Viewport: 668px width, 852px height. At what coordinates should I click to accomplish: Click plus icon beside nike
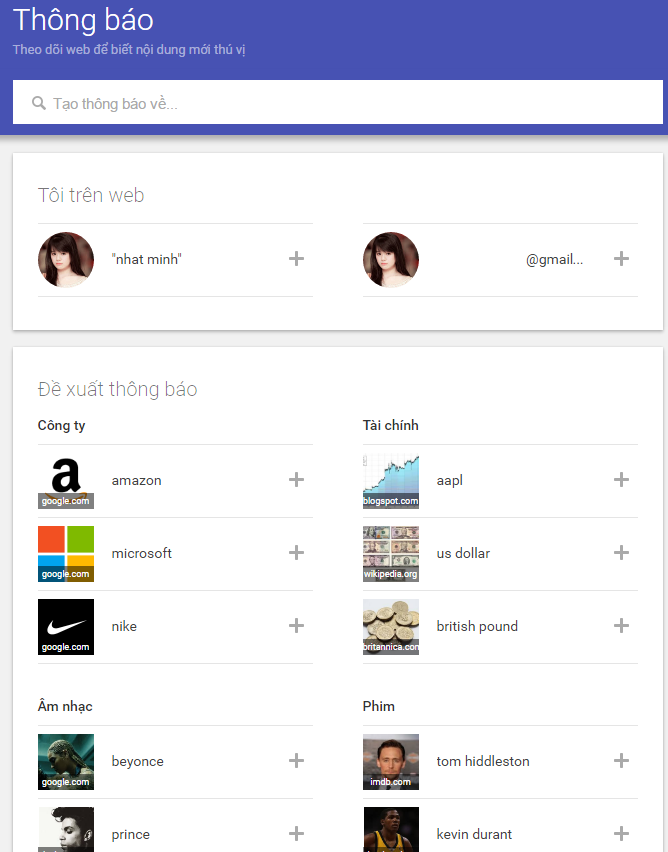(x=296, y=626)
